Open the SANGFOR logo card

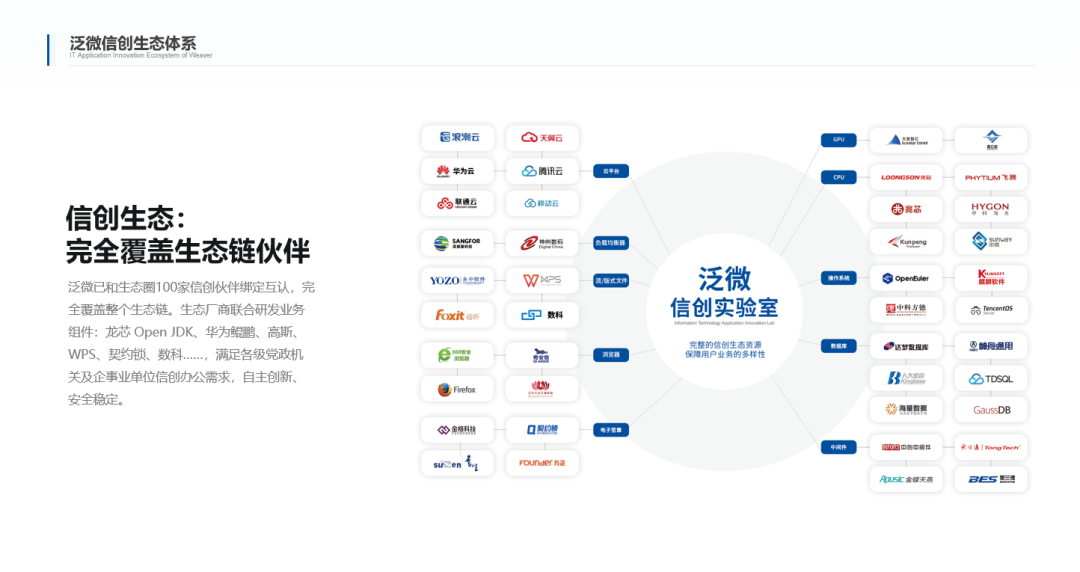click(458, 243)
